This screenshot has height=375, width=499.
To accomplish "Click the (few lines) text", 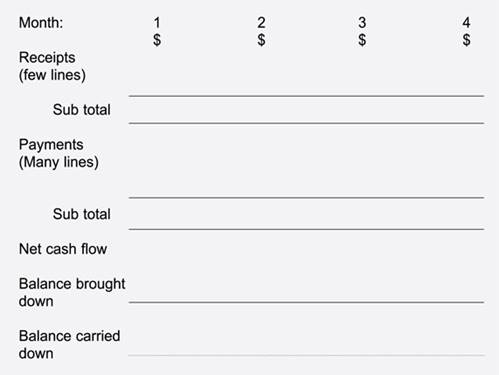I will point(52,75).
